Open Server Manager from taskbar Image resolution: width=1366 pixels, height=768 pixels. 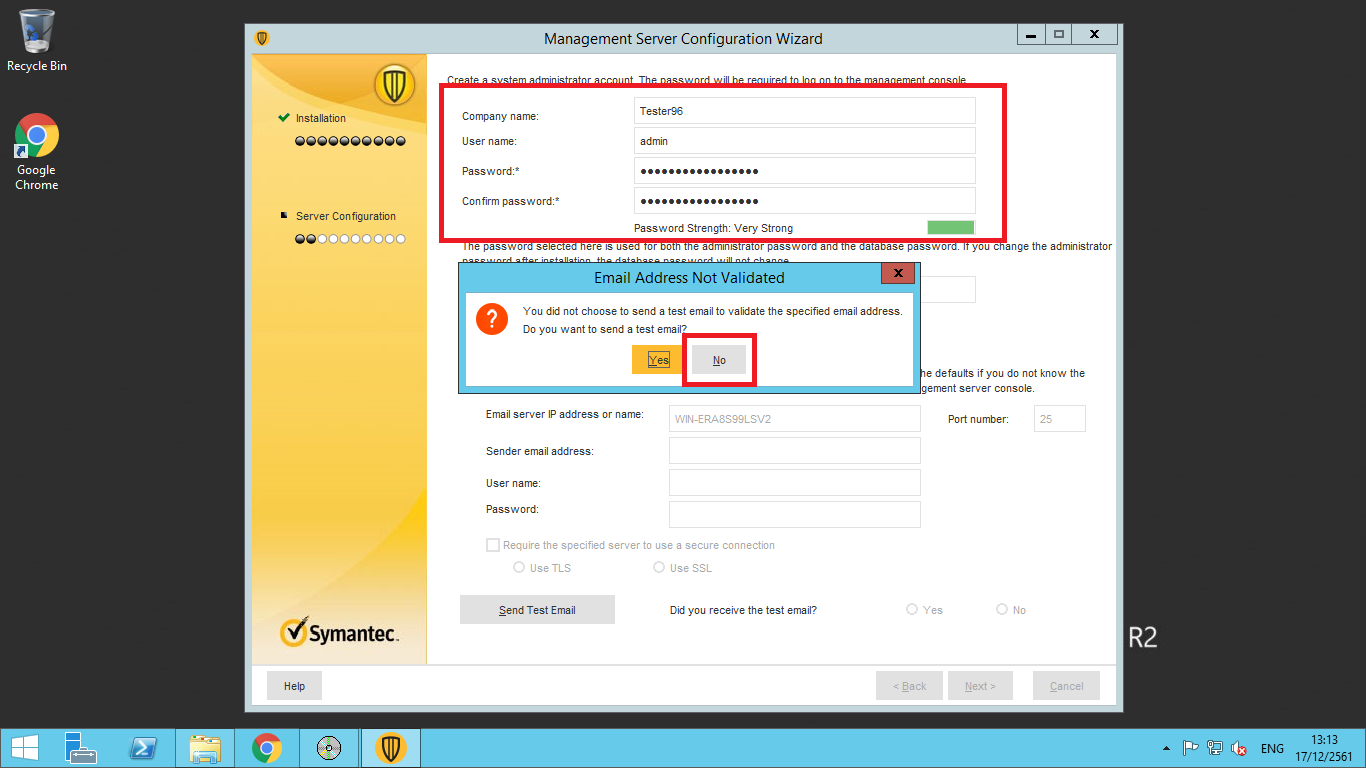(x=80, y=748)
